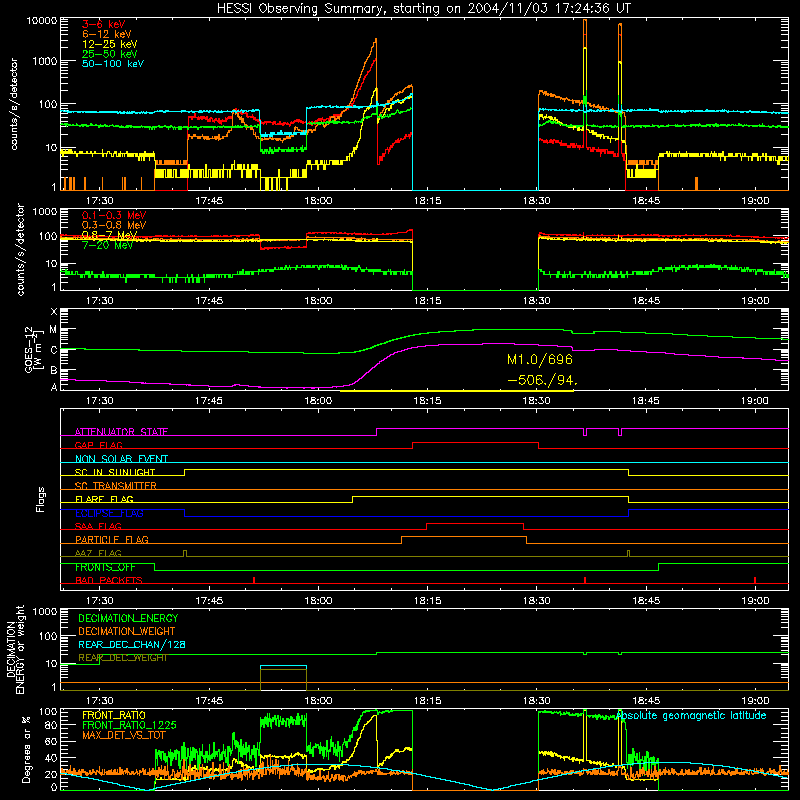Click the first bad packets red tick marker
Viewport: 800px width, 800px height.
254,580
